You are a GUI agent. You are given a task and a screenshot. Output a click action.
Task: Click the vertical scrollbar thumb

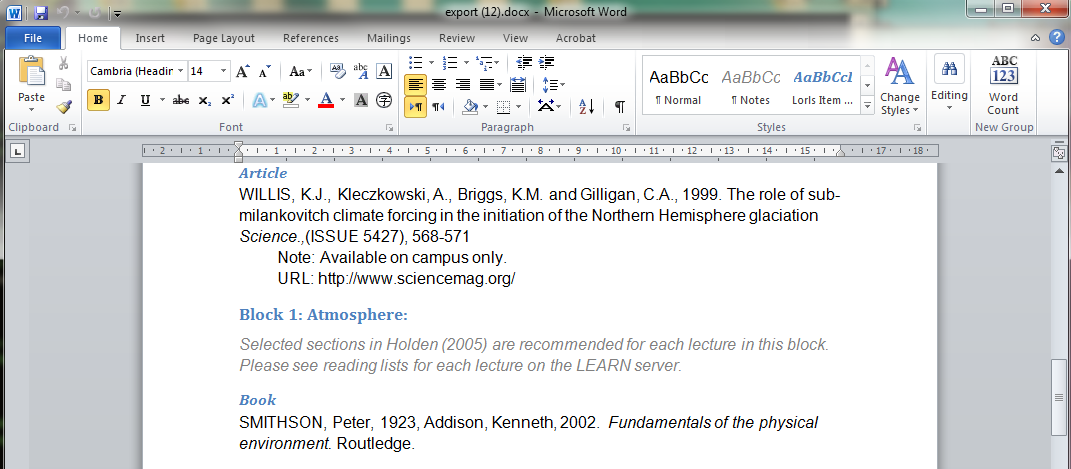pos(1059,396)
